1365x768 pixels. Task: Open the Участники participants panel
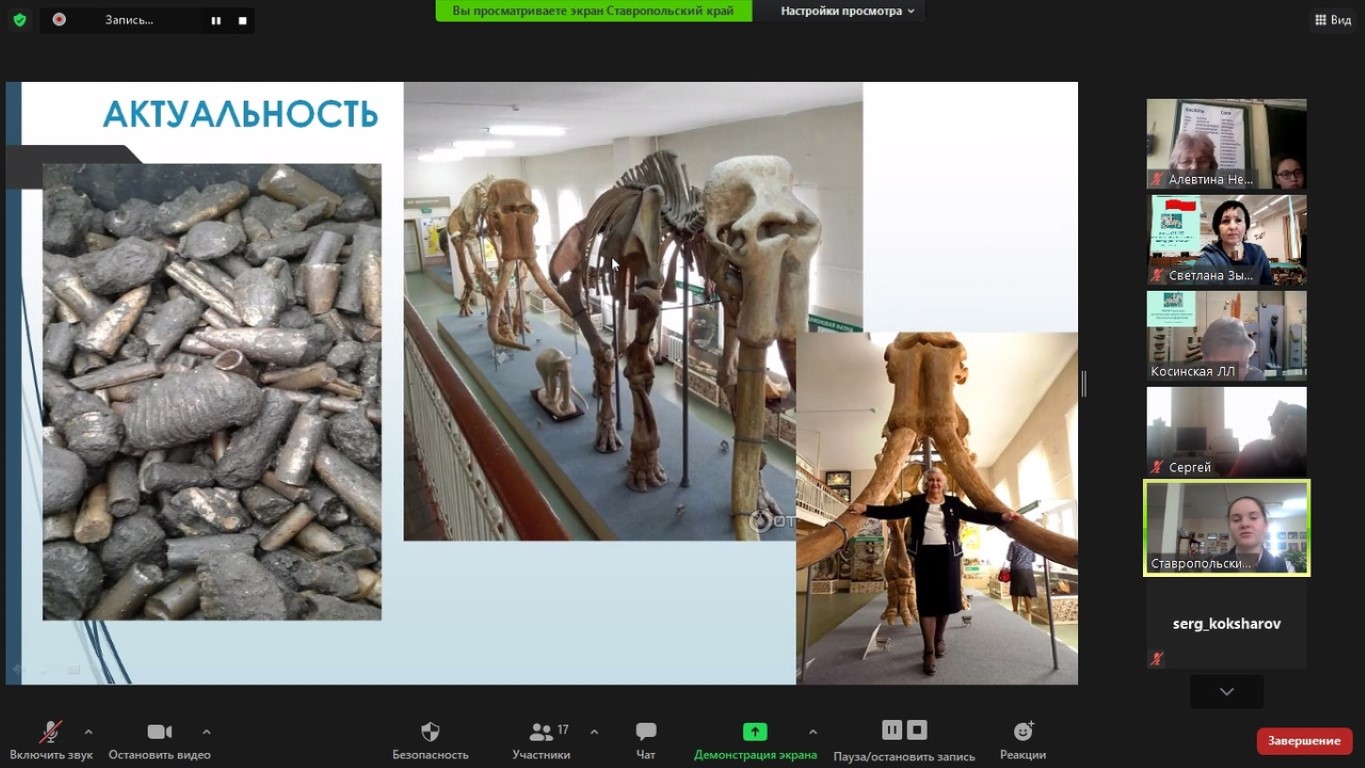click(541, 740)
